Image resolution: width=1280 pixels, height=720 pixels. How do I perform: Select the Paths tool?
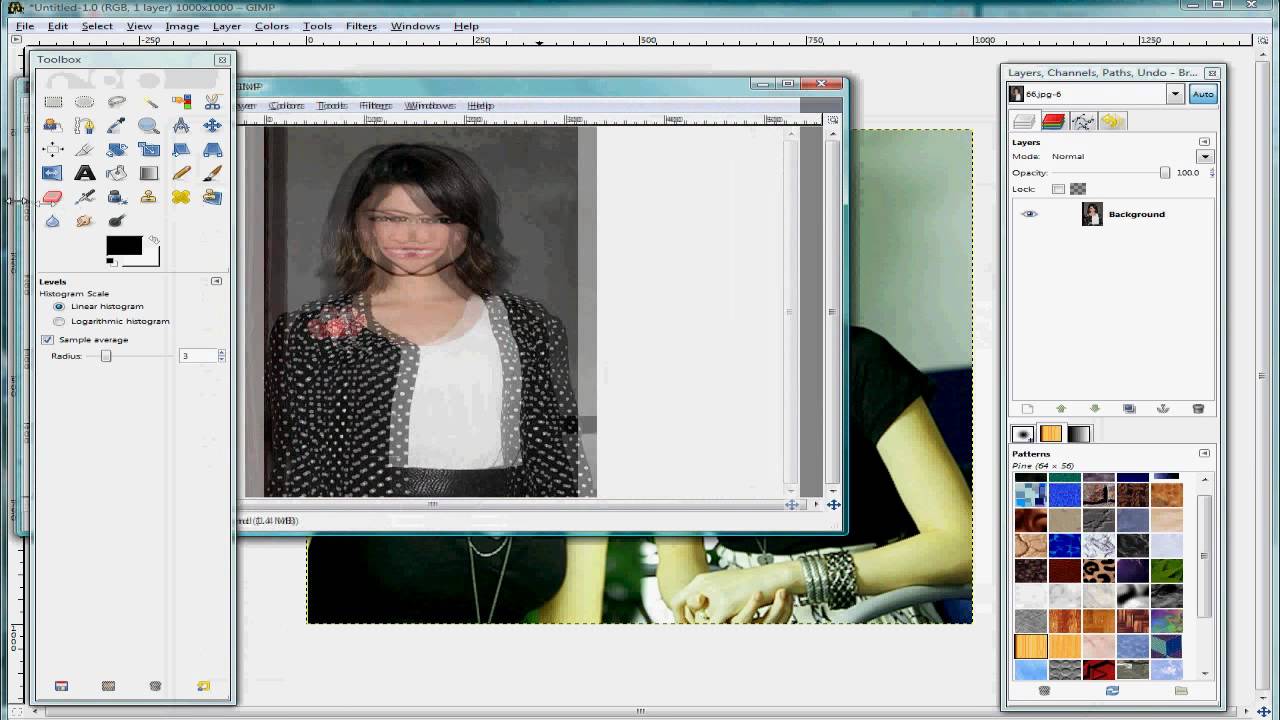coord(85,126)
